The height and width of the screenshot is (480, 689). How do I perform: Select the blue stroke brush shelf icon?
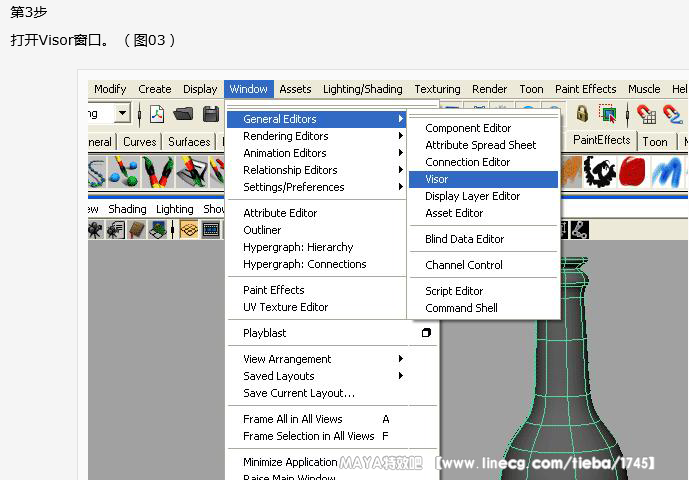pos(666,172)
